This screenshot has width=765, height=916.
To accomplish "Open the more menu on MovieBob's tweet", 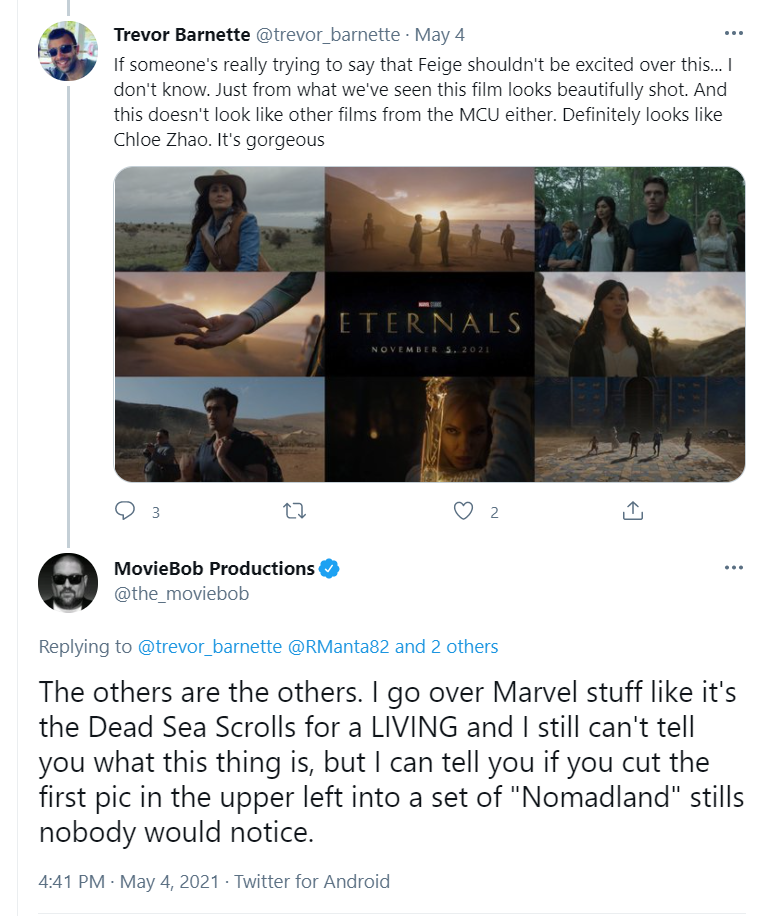I will coord(733,567).
